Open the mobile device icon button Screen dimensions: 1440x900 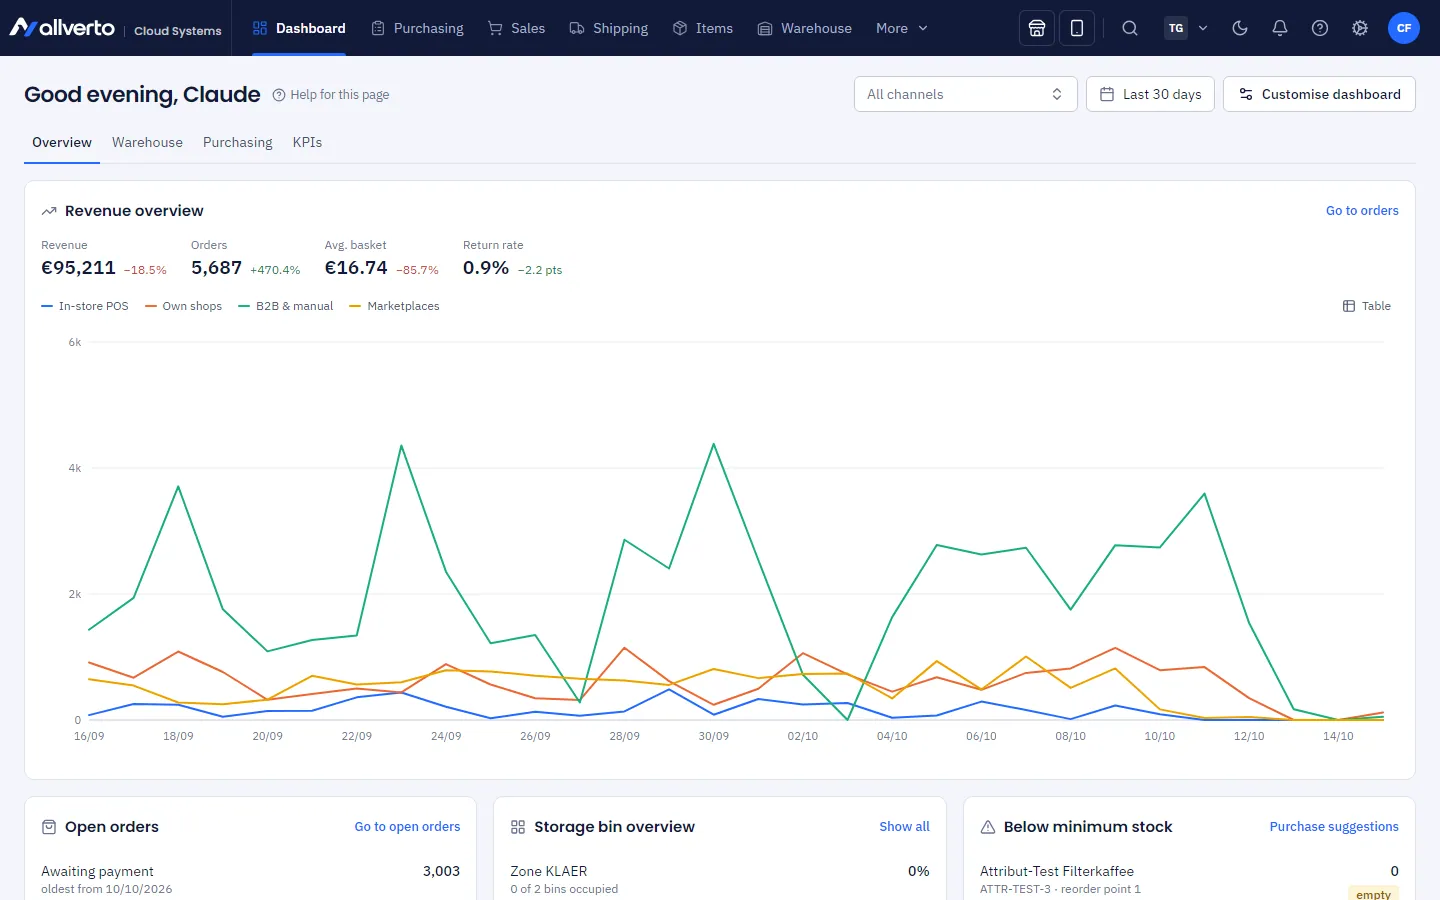tap(1077, 28)
